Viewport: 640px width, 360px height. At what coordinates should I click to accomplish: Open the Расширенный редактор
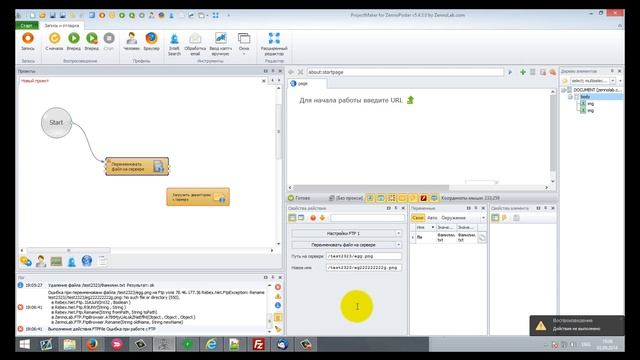(274, 44)
